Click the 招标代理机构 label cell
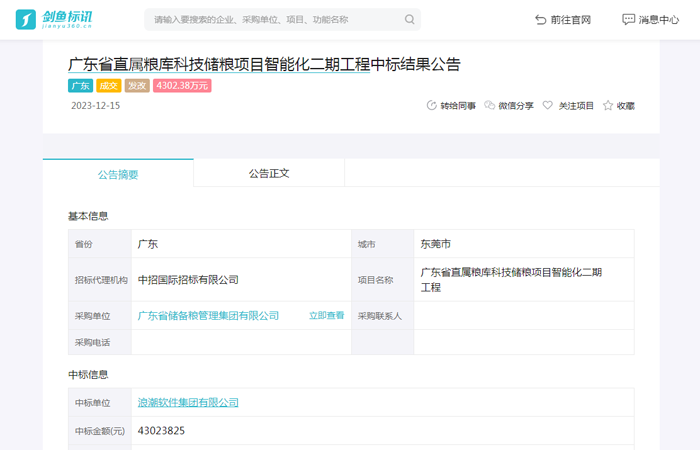This screenshot has height=450, width=700. pyautogui.click(x=100, y=279)
